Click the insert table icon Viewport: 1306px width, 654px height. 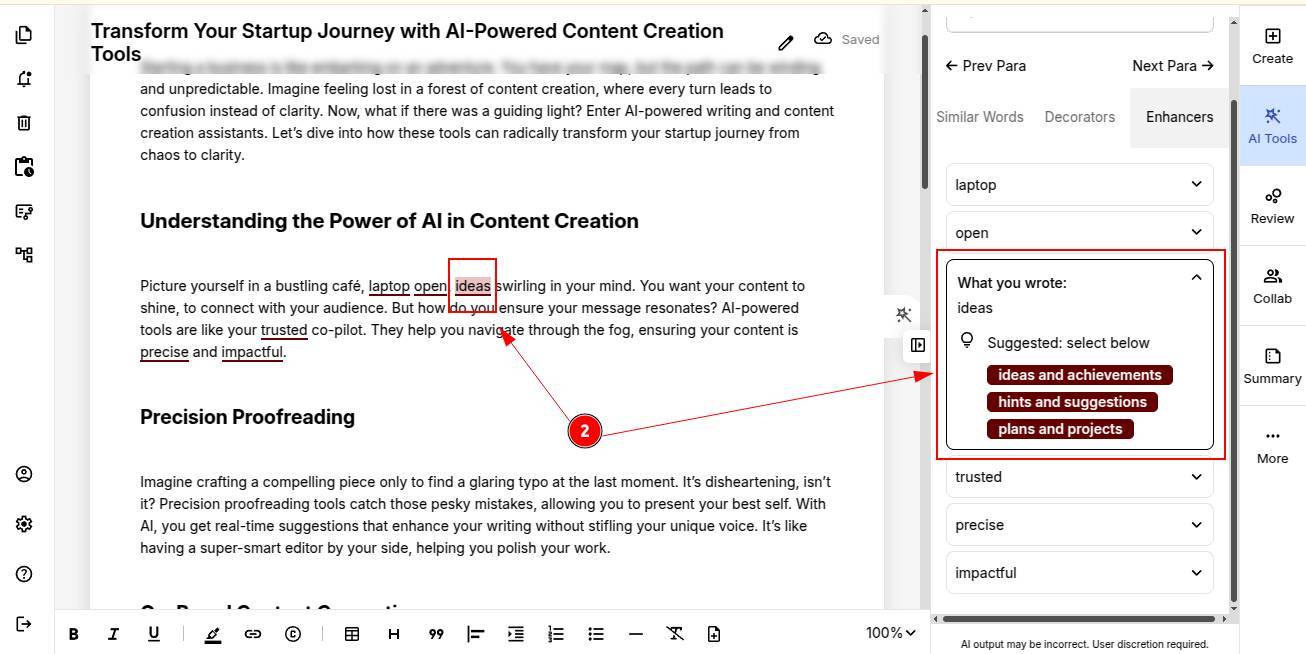click(x=352, y=634)
